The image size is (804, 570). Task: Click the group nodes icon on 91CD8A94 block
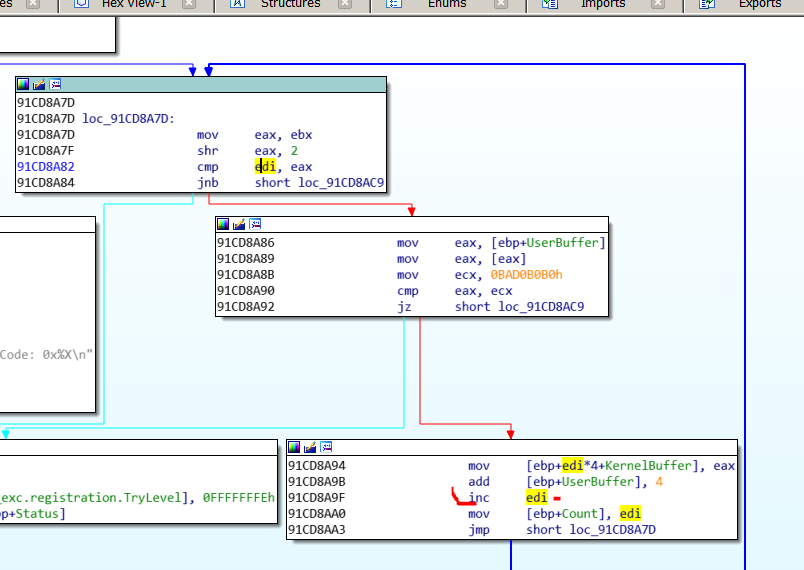click(x=325, y=447)
